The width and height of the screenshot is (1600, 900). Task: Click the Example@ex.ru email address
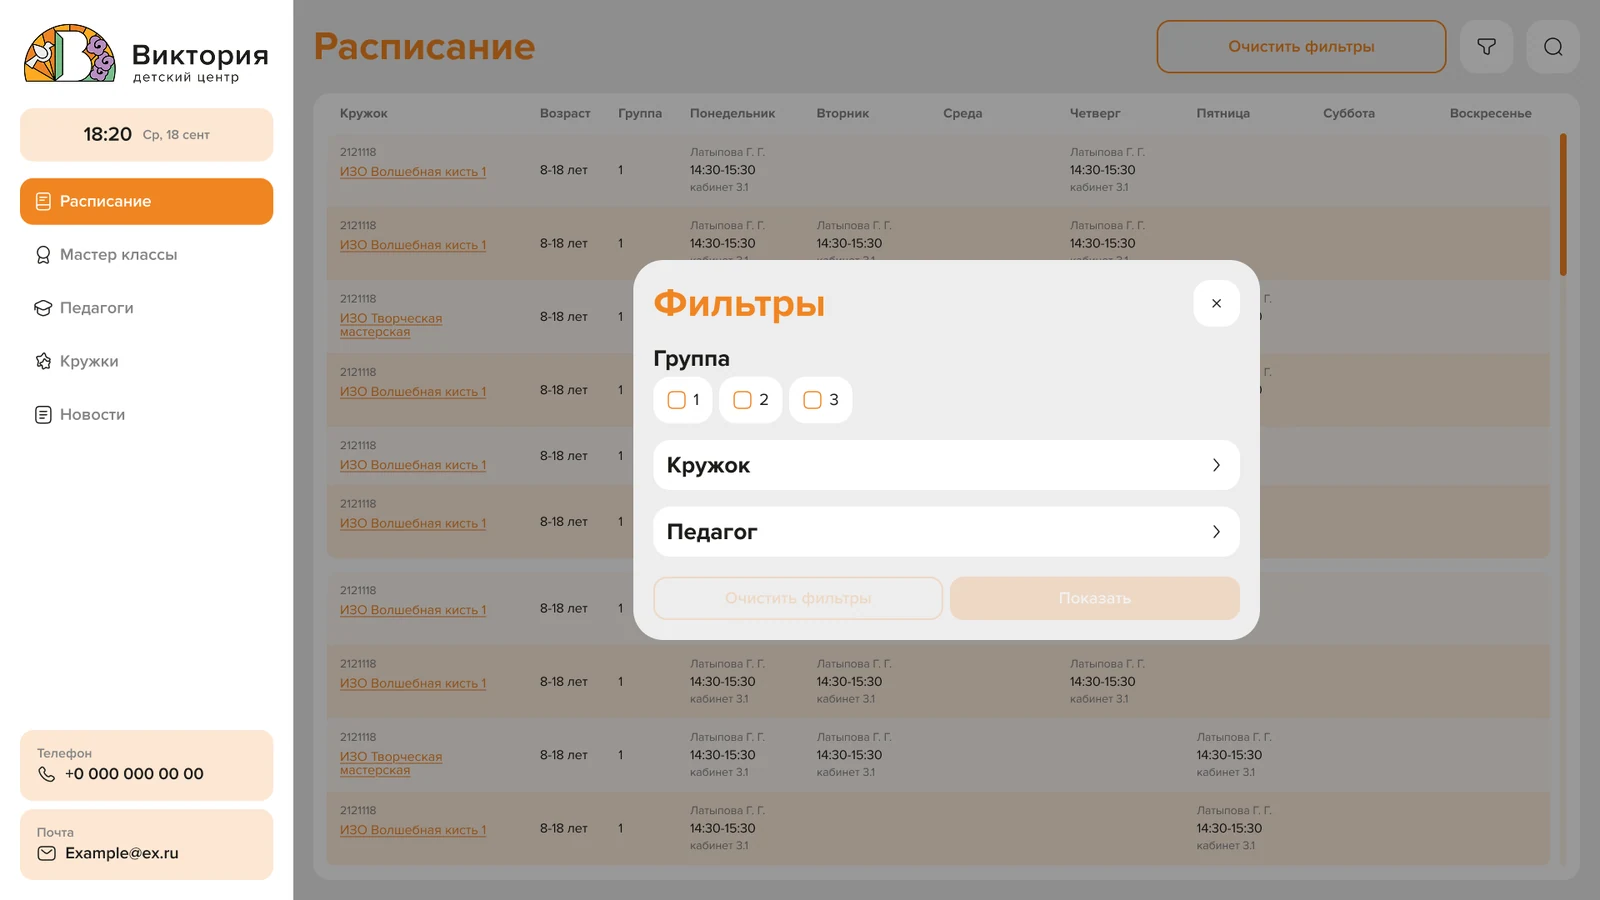point(122,853)
